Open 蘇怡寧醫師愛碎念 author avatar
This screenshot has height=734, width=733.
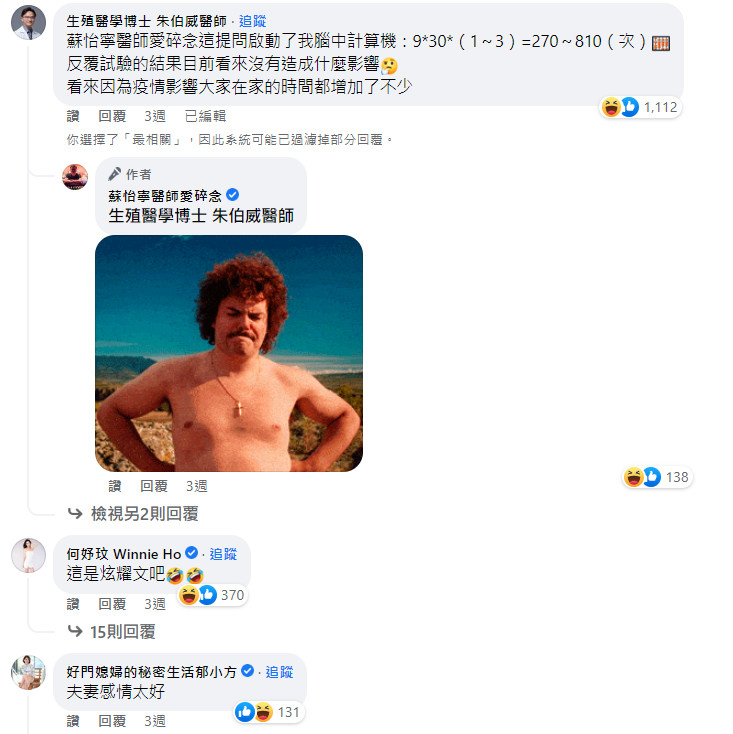(x=75, y=177)
